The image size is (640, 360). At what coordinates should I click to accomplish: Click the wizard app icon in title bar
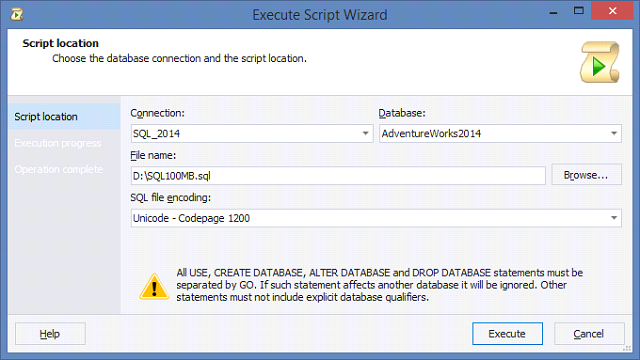(17, 15)
